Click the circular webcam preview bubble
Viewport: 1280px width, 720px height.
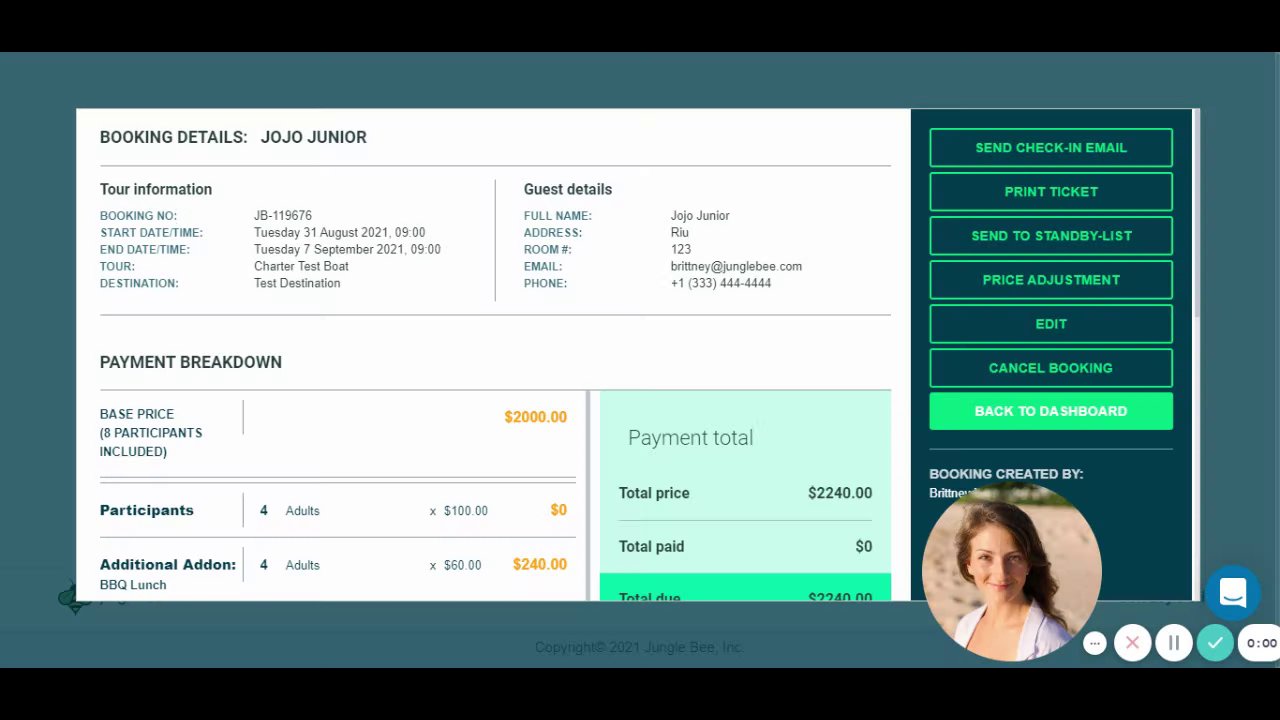pyautogui.click(x=1011, y=571)
